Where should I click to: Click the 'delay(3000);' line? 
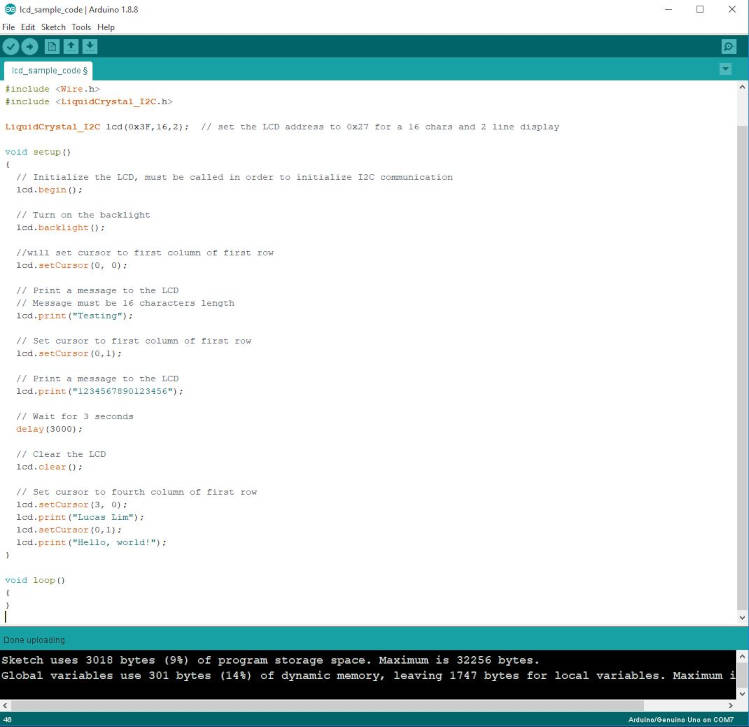[49, 429]
